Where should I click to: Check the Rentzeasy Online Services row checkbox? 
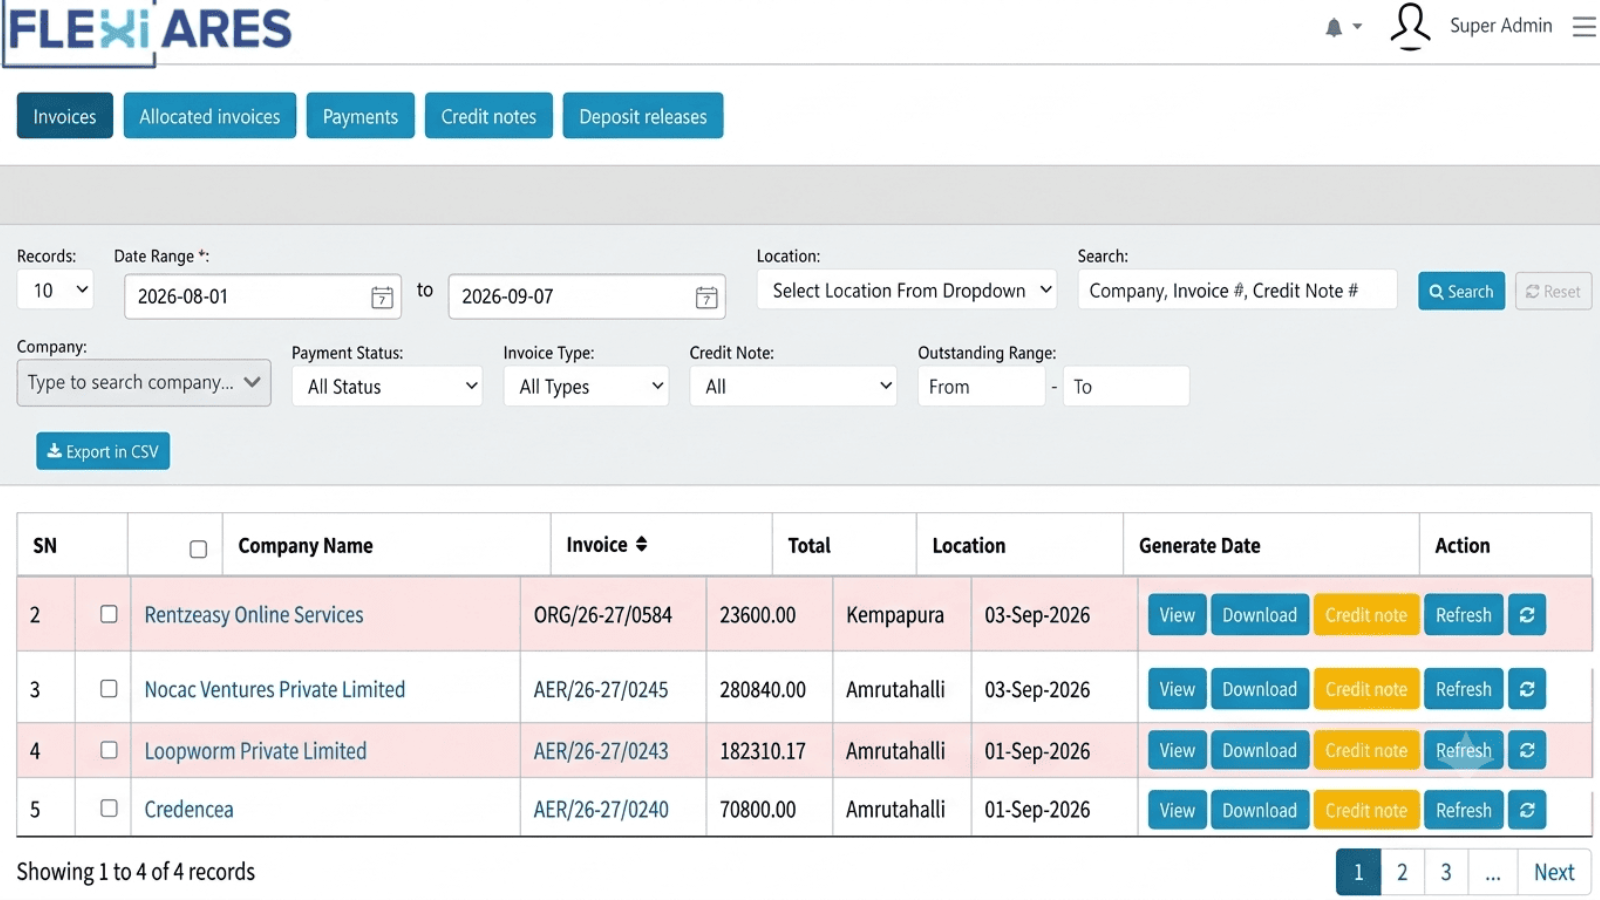pyautogui.click(x=109, y=614)
